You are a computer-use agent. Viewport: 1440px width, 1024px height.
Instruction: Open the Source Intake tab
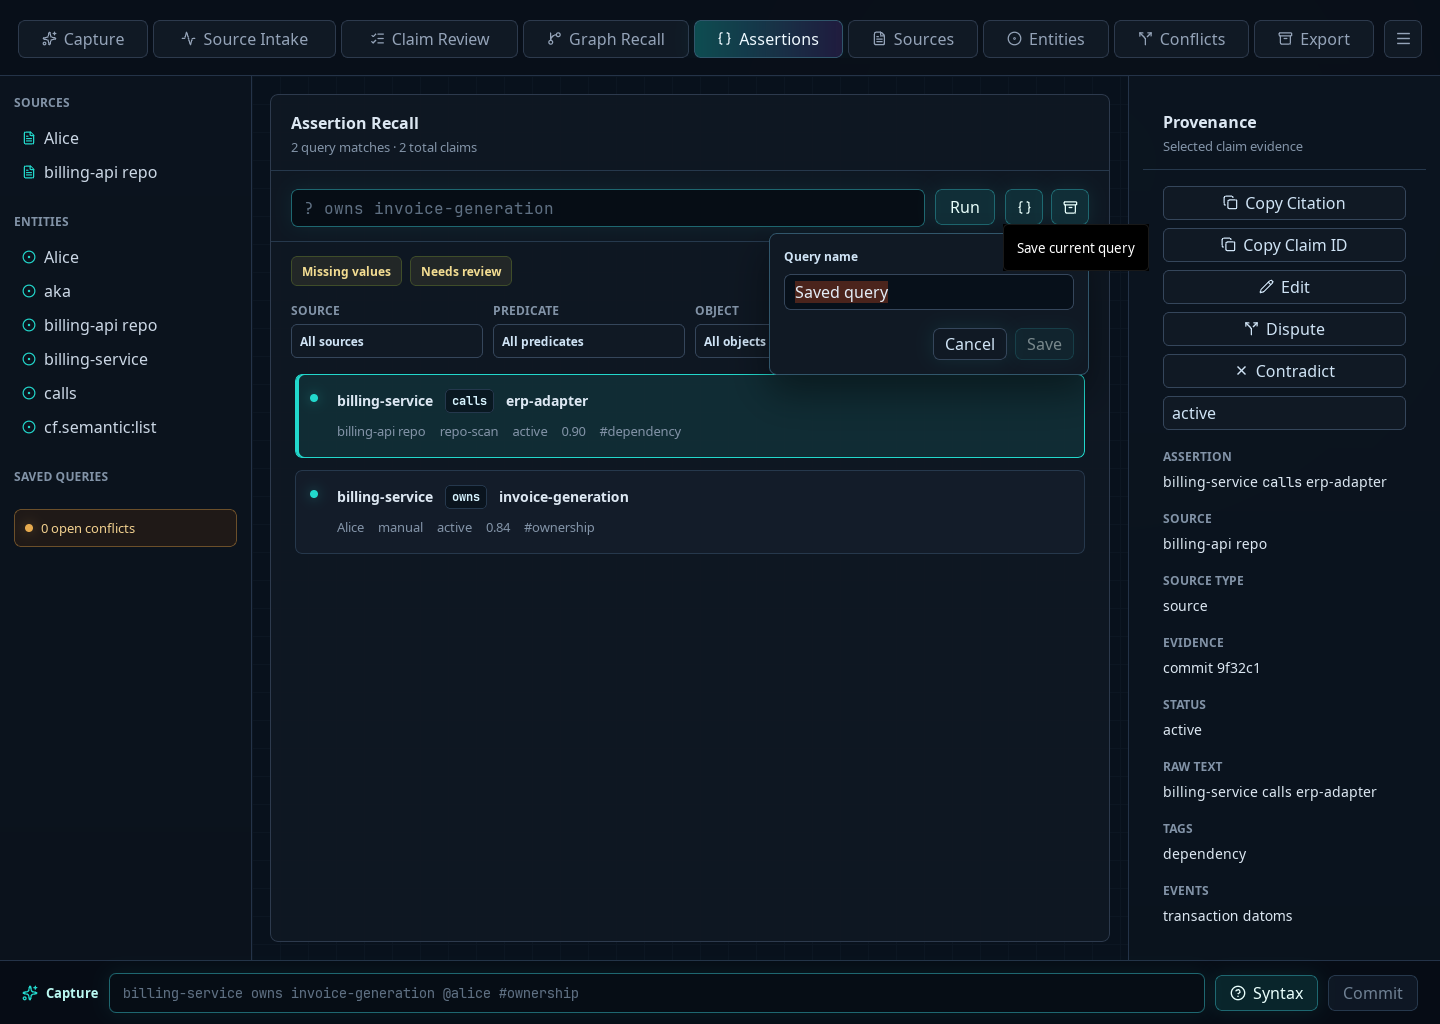click(245, 39)
